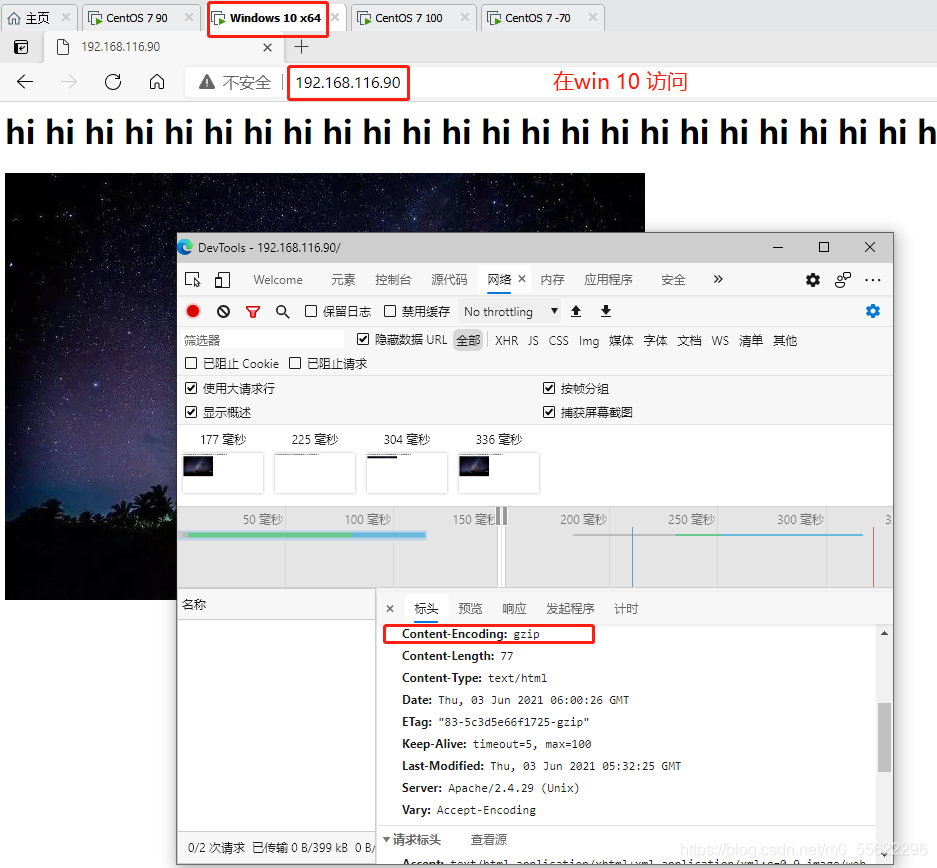Filter requests by JS type
This screenshot has width=937, height=868.
(x=533, y=340)
